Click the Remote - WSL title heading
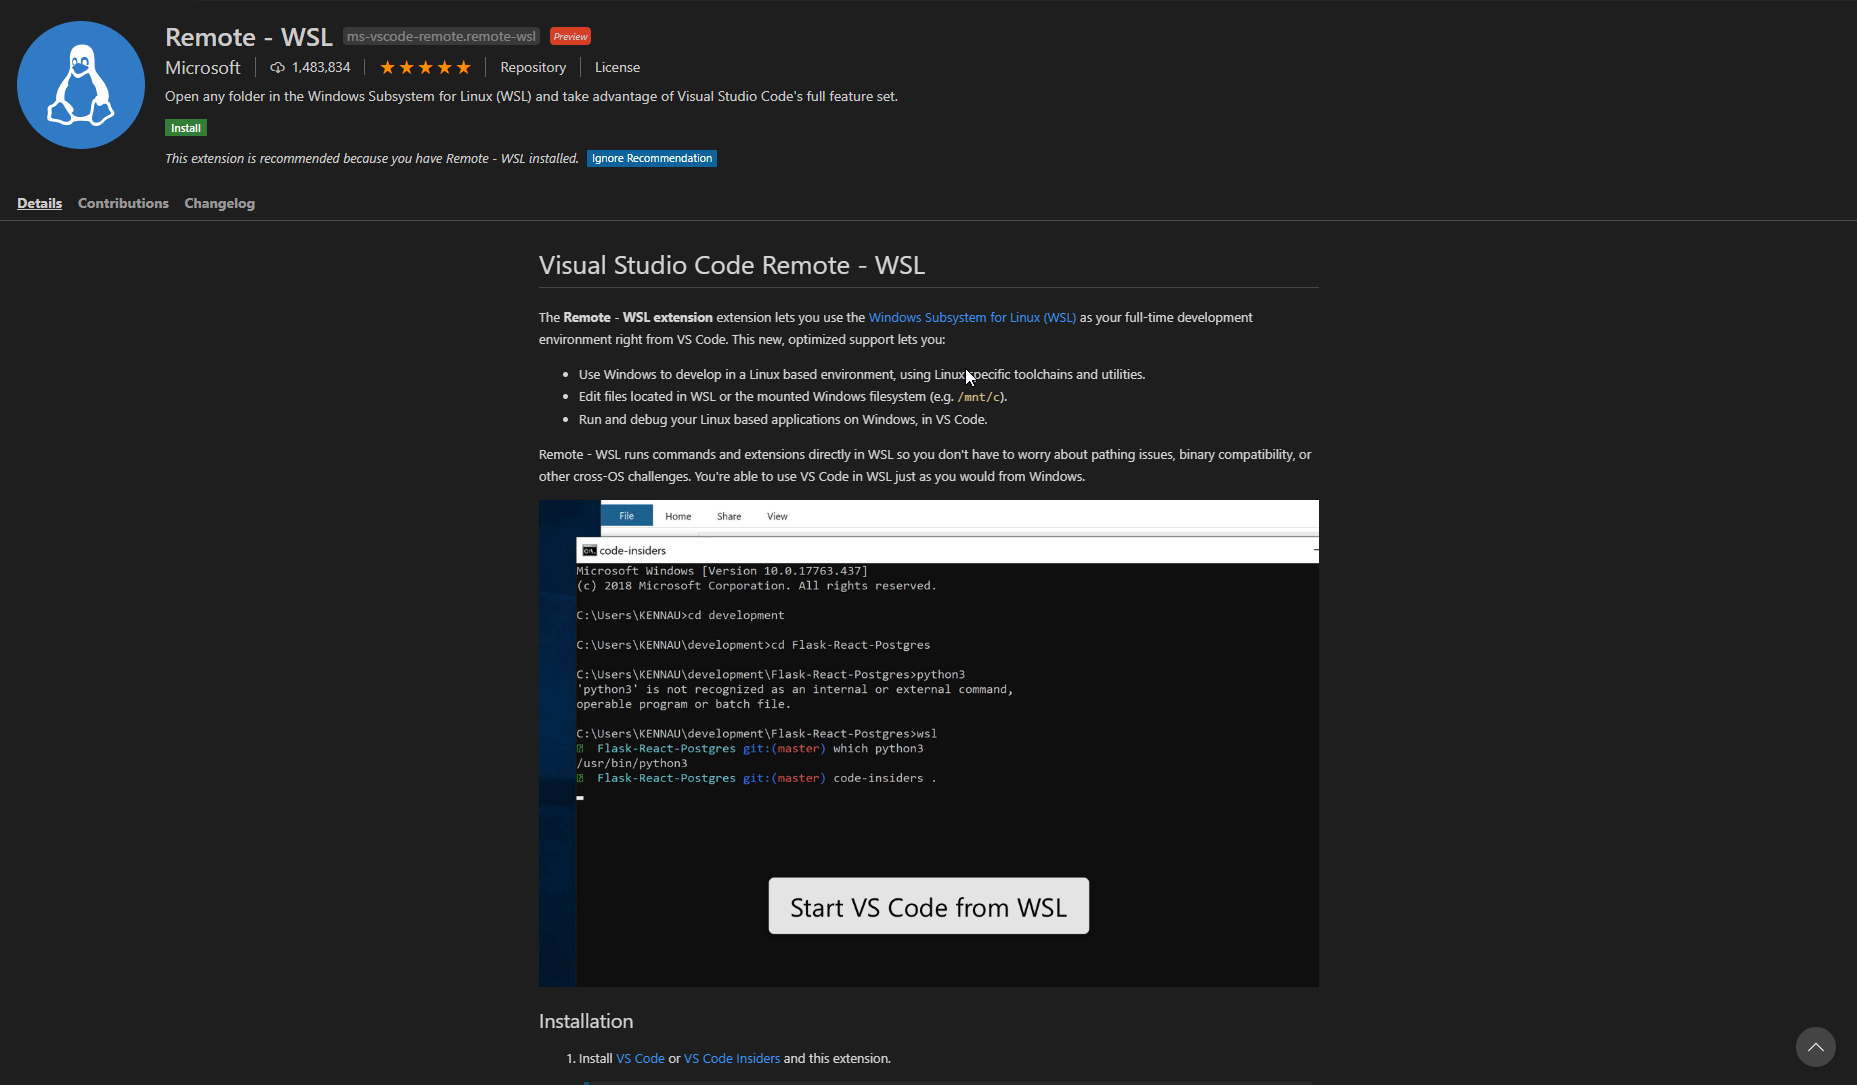This screenshot has width=1857, height=1085. pos(249,37)
